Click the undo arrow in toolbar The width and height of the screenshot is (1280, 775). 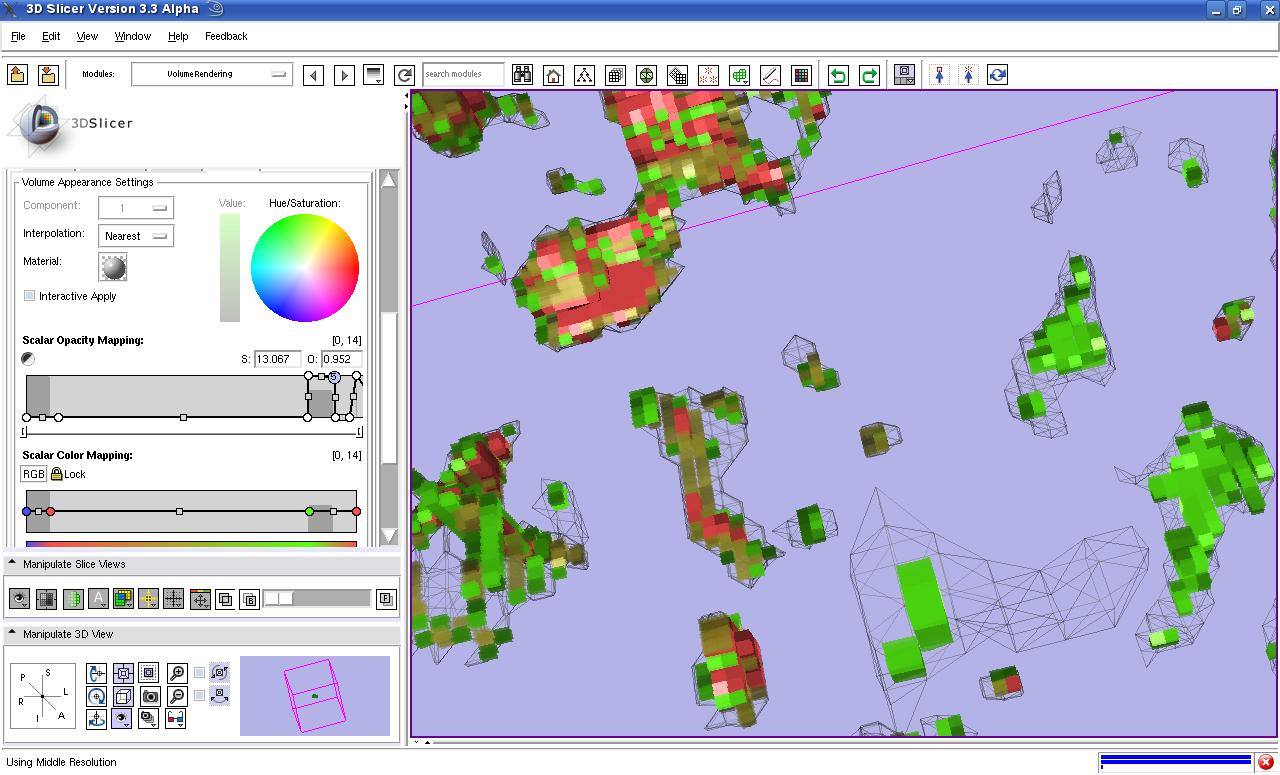pyautogui.click(x=838, y=75)
